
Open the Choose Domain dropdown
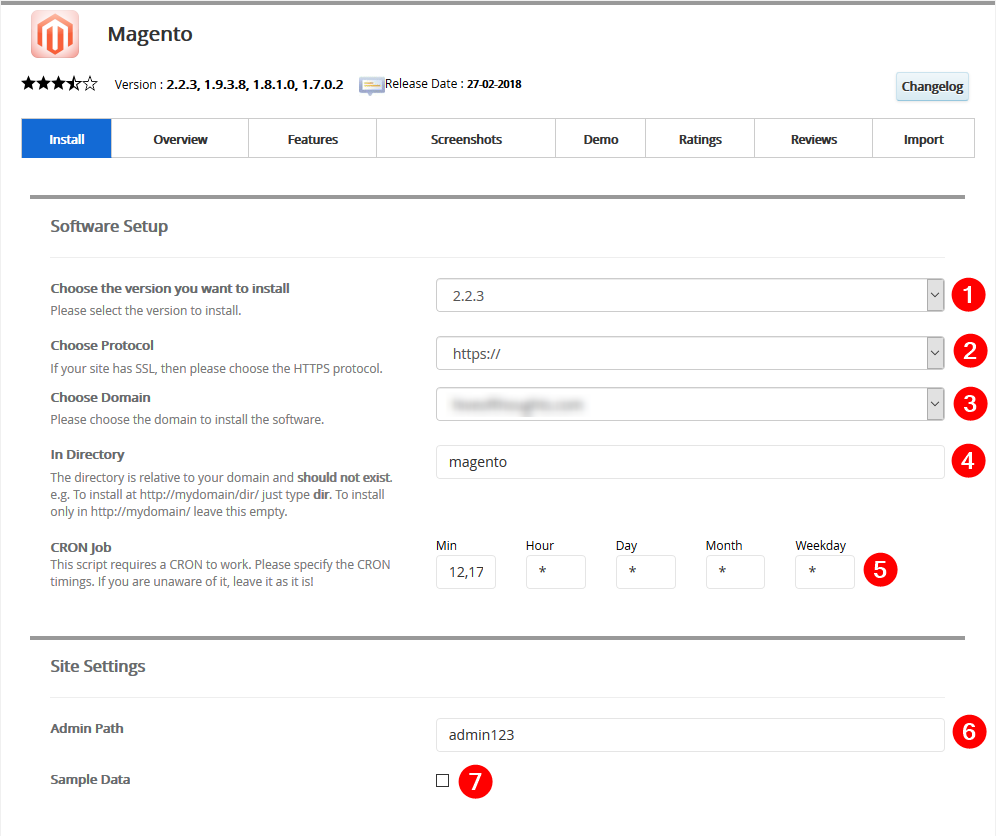click(690, 404)
